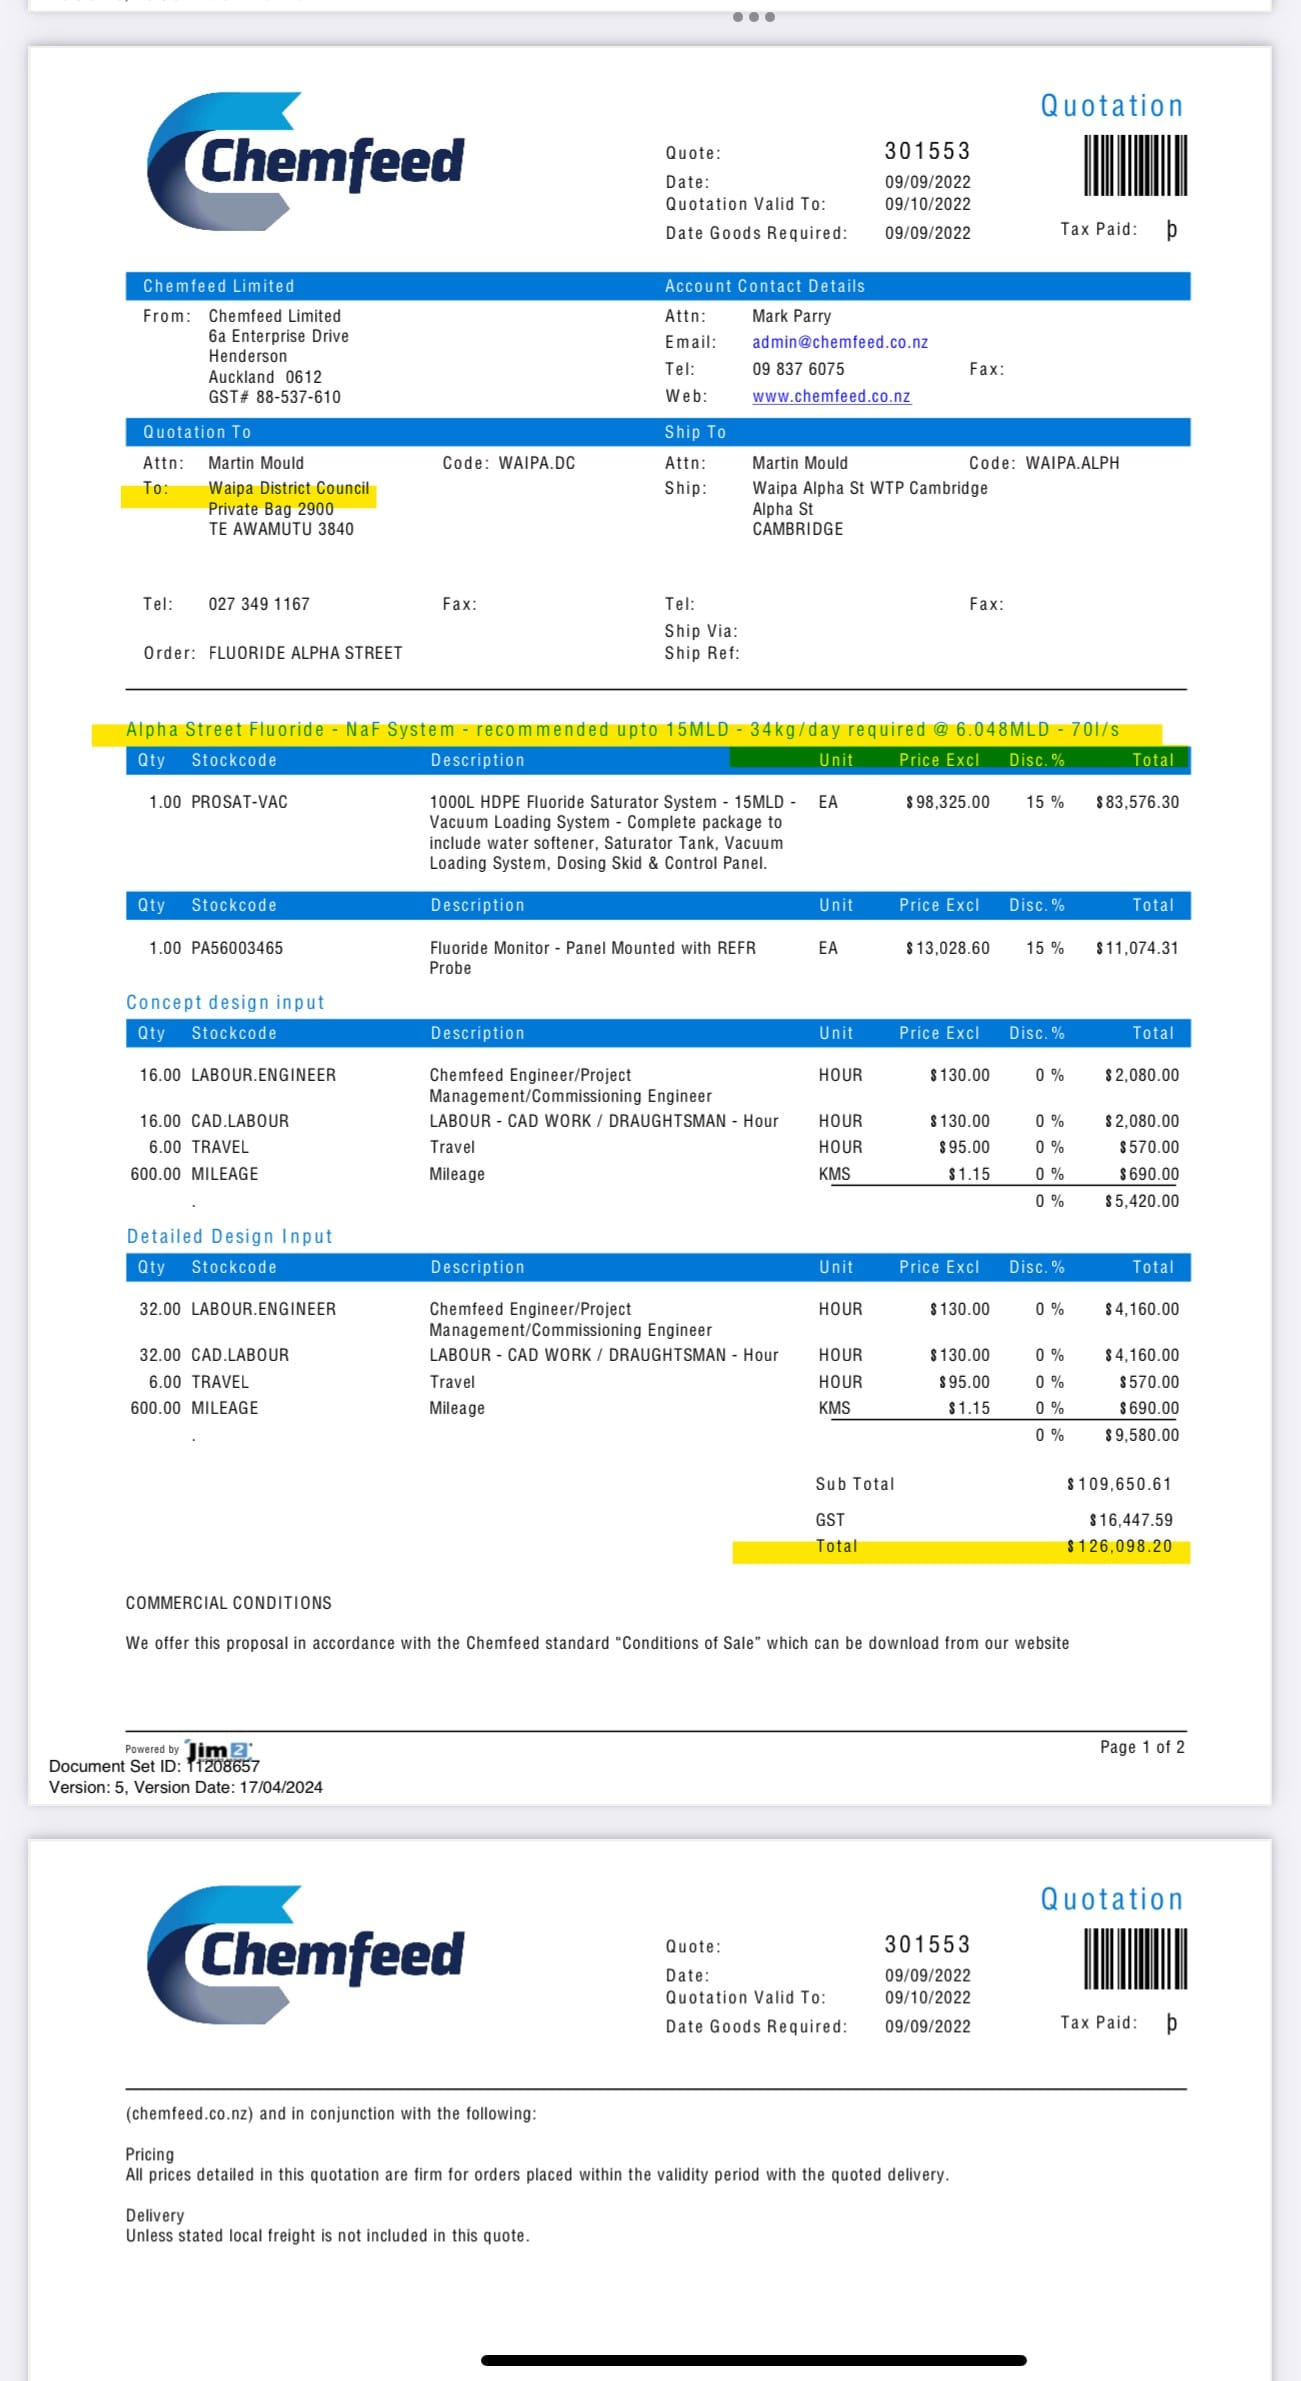Select the highlighted Waipa District Council text

288,489
